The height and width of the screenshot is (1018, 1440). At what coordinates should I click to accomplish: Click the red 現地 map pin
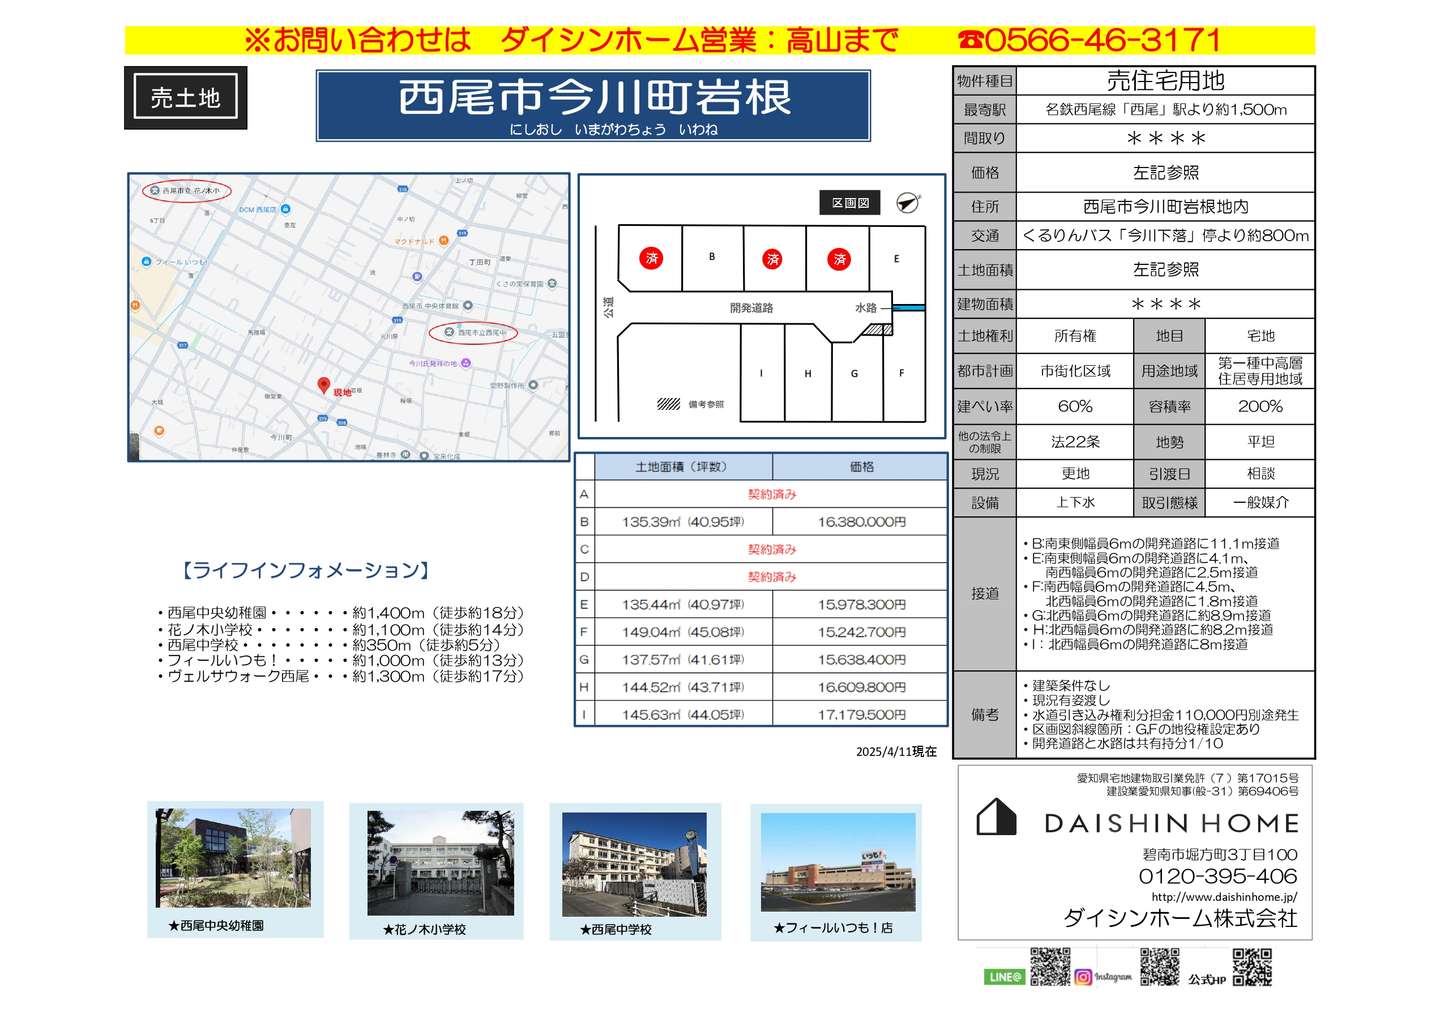pyautogui.click(x=323, y=385)
